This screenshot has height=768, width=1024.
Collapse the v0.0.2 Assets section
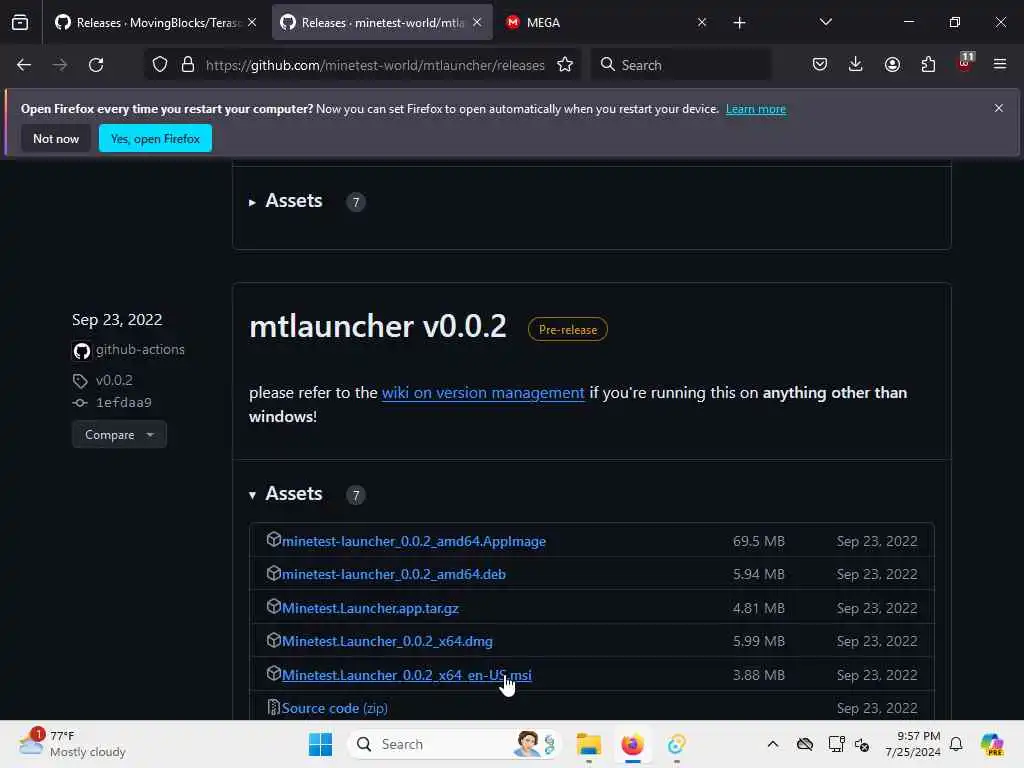286,494
